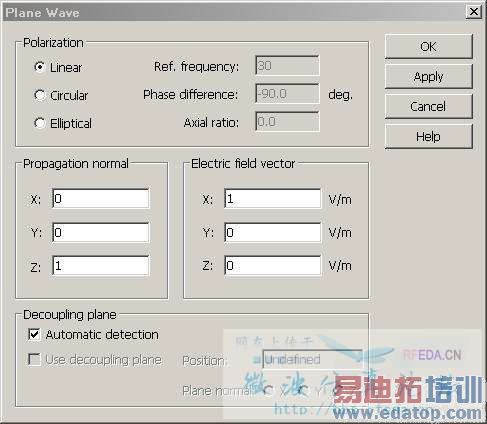The image size is (487, 424).
Task: Click the Electric field vector X input
Action: pos(273,199)
